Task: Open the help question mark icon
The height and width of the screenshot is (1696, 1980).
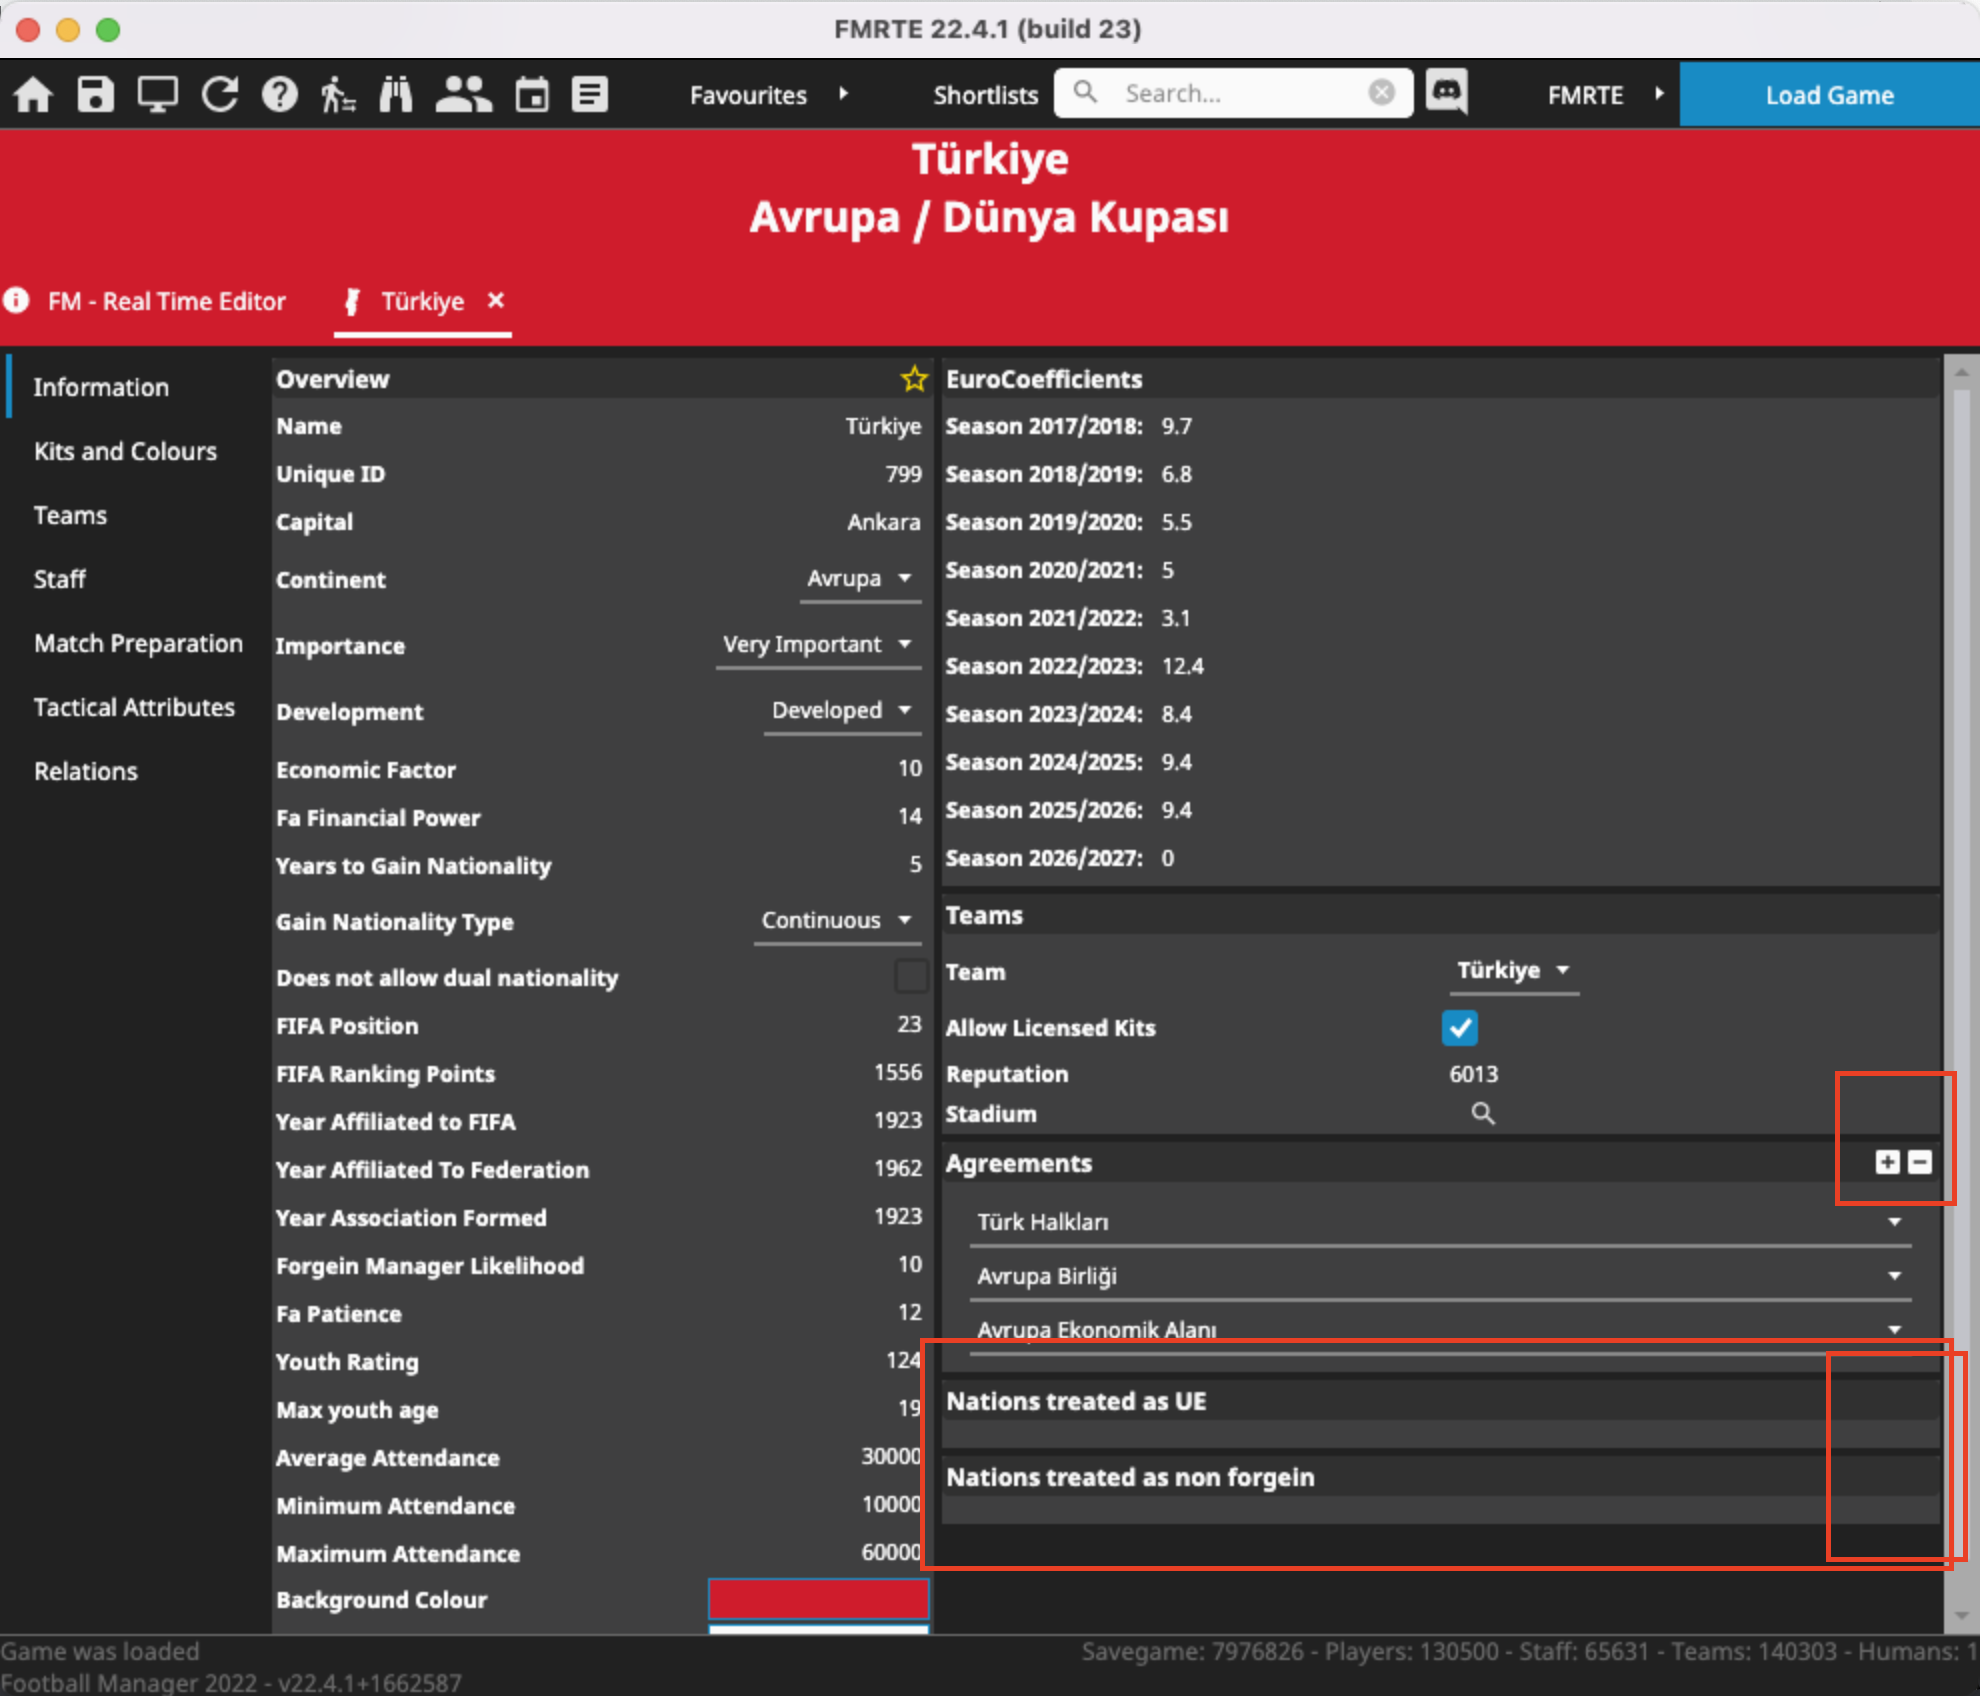Action: 279,95
